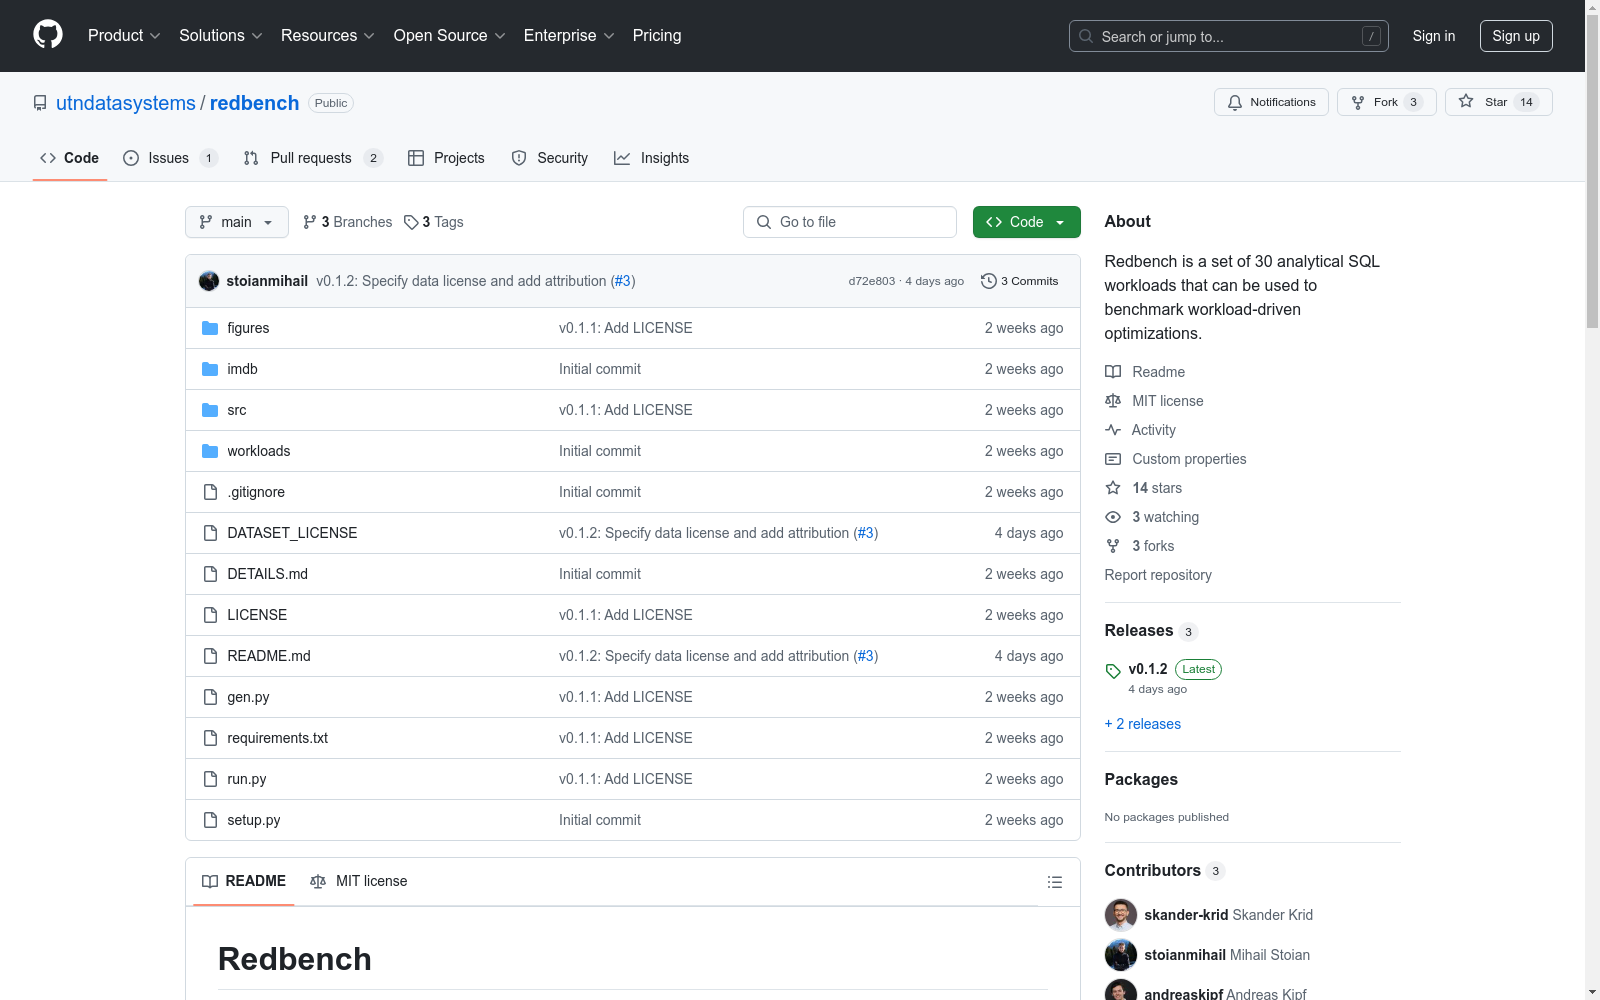Viewport: 1600px width, 1000px height.
Task: Click the workloads folder icon
Action: tap(210, 451)
